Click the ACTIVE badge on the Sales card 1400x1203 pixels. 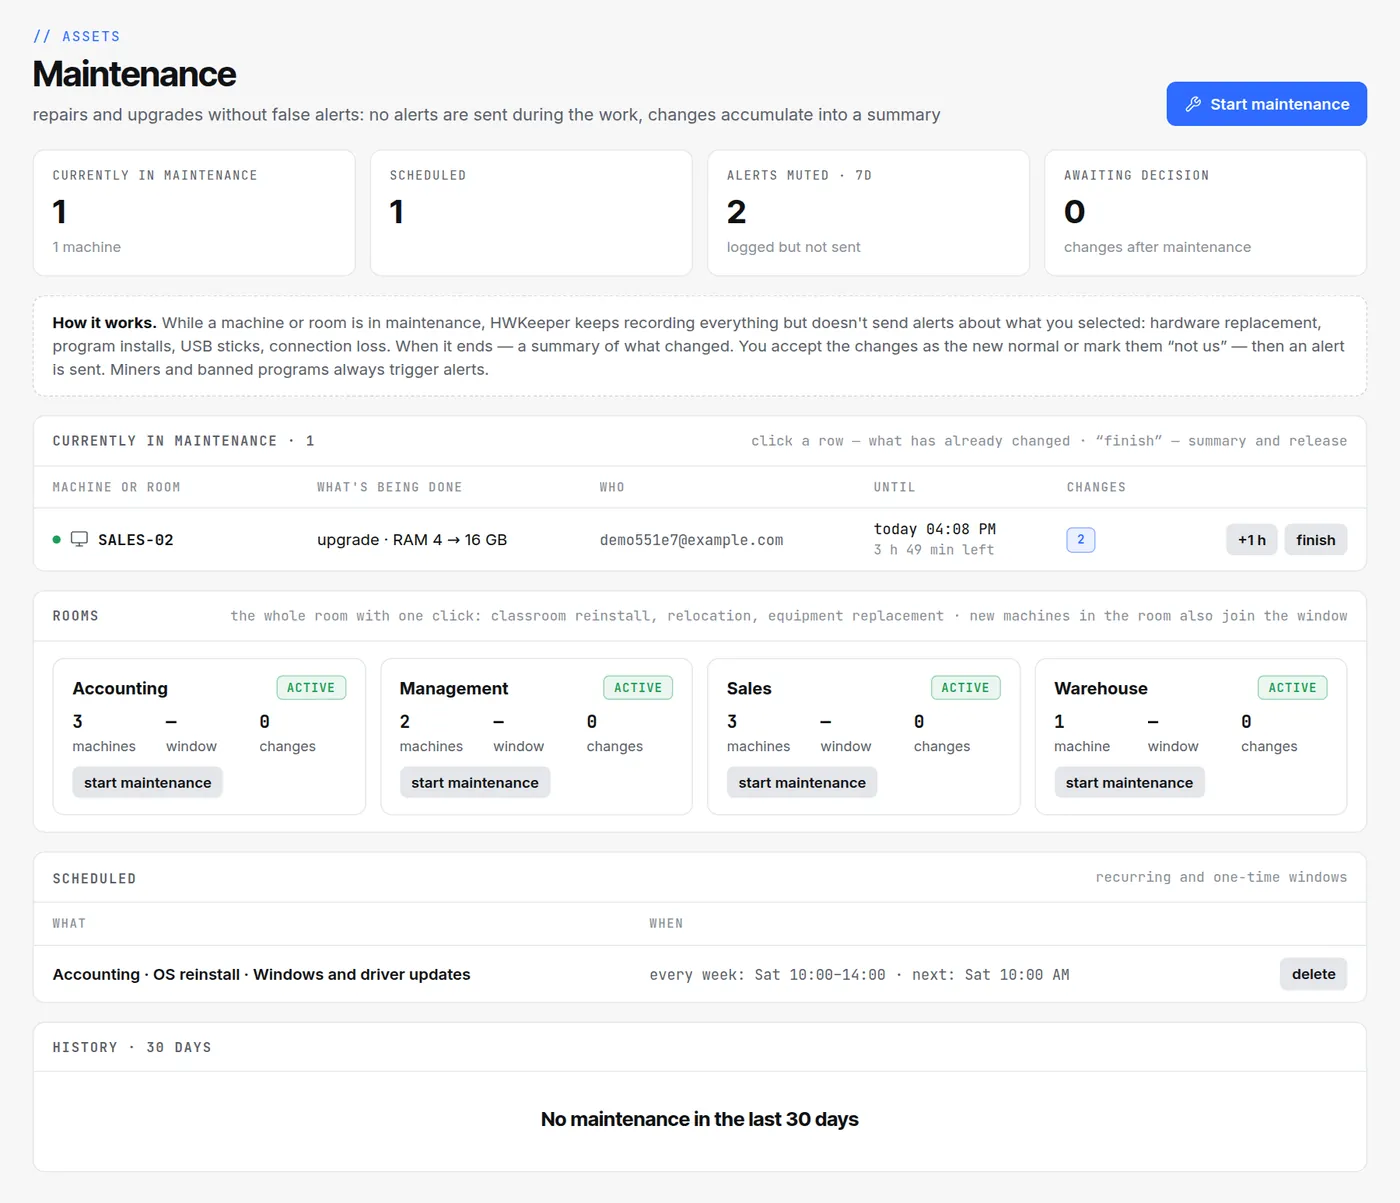coord(965,688)
